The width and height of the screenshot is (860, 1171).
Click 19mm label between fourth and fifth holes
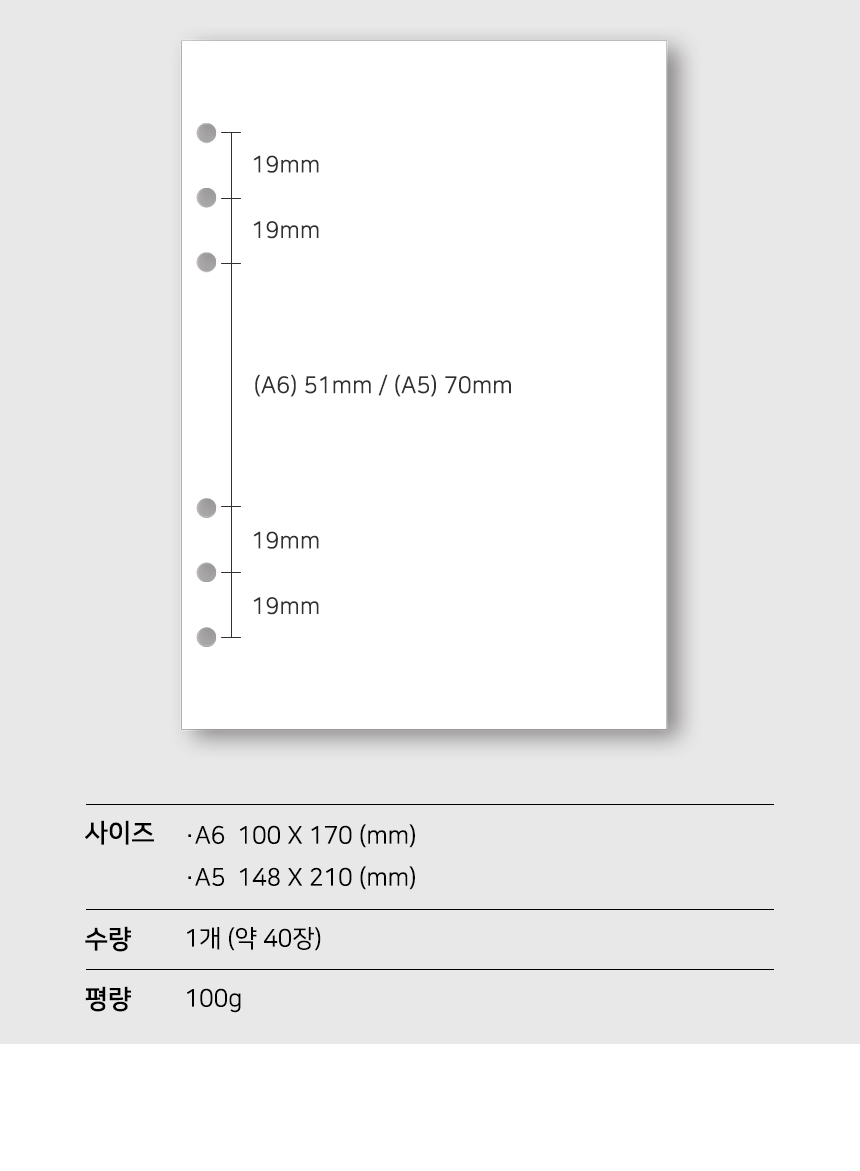click(x=286, y=541)
